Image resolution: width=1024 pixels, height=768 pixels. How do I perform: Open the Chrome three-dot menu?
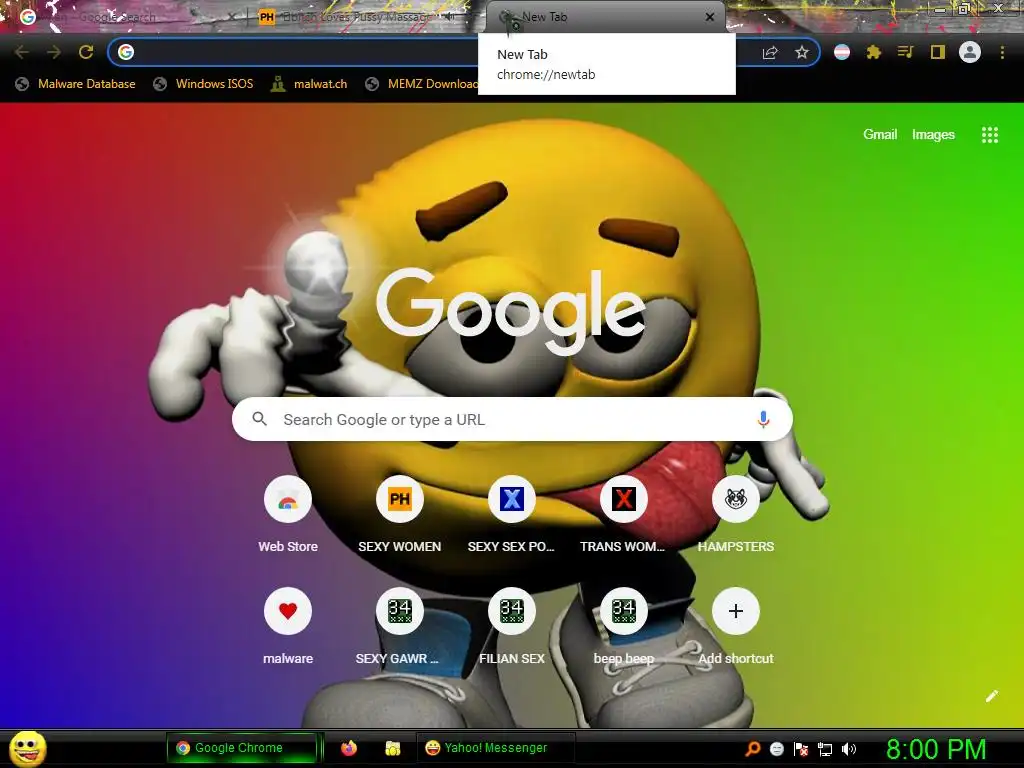click(1002, 52)
